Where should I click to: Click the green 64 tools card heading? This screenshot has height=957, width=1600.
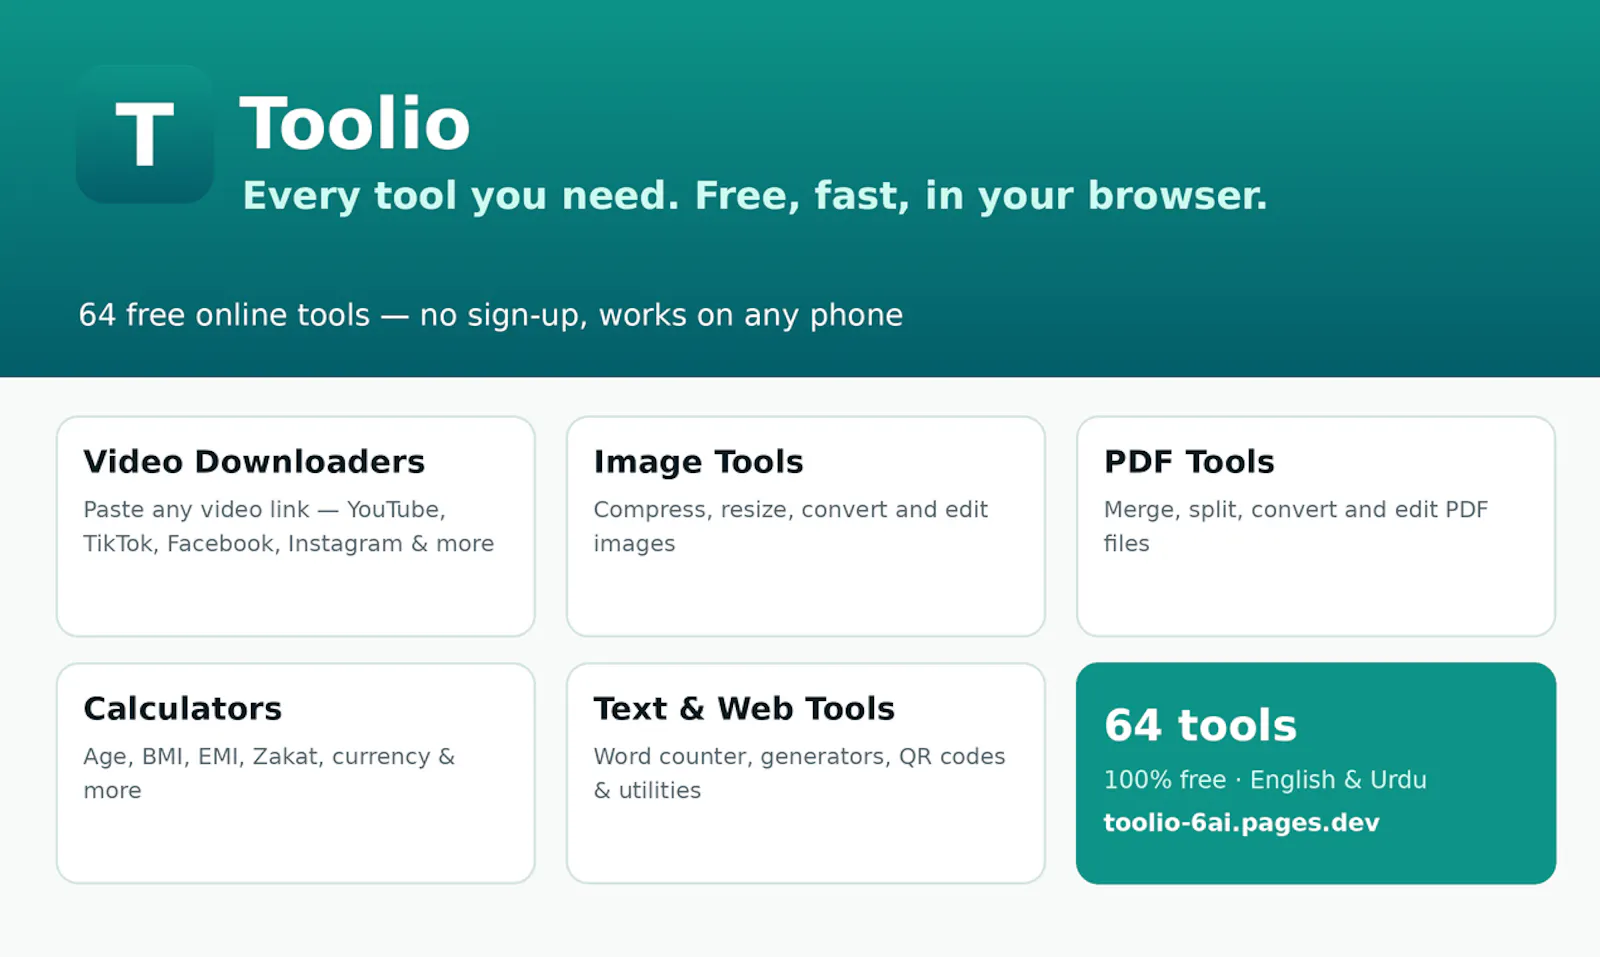[x=1200, y=726]
